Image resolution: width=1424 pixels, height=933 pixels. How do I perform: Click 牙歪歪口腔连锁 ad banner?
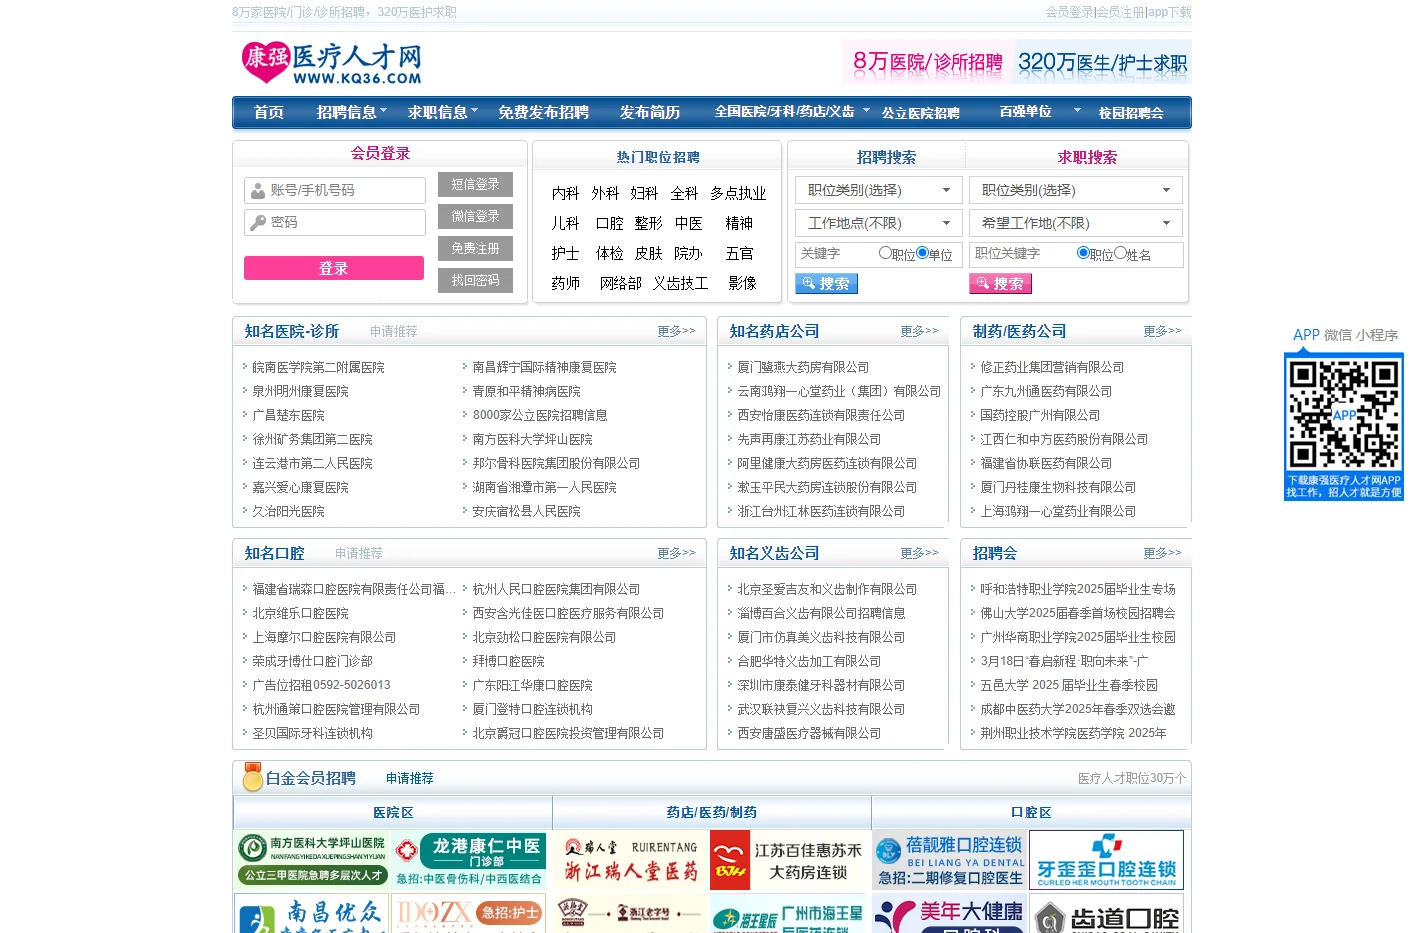pyautogui.click(x=1106, y=860)
